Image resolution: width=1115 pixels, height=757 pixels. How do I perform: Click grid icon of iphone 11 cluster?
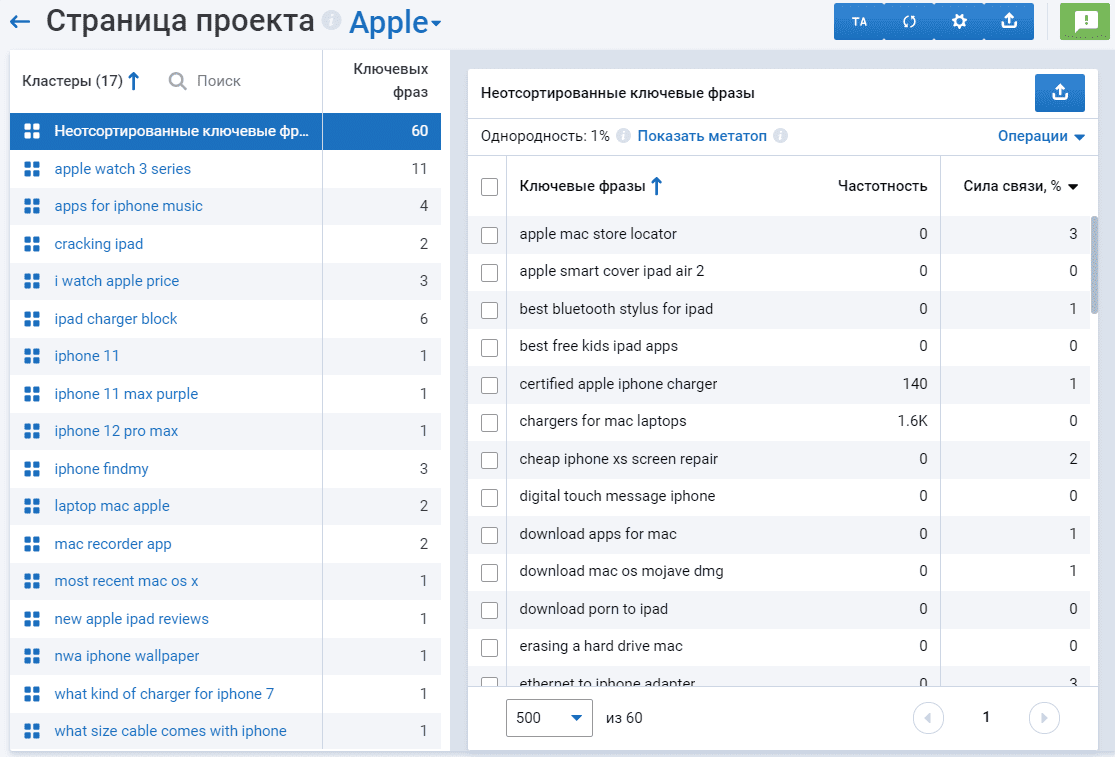pos(32,356)
